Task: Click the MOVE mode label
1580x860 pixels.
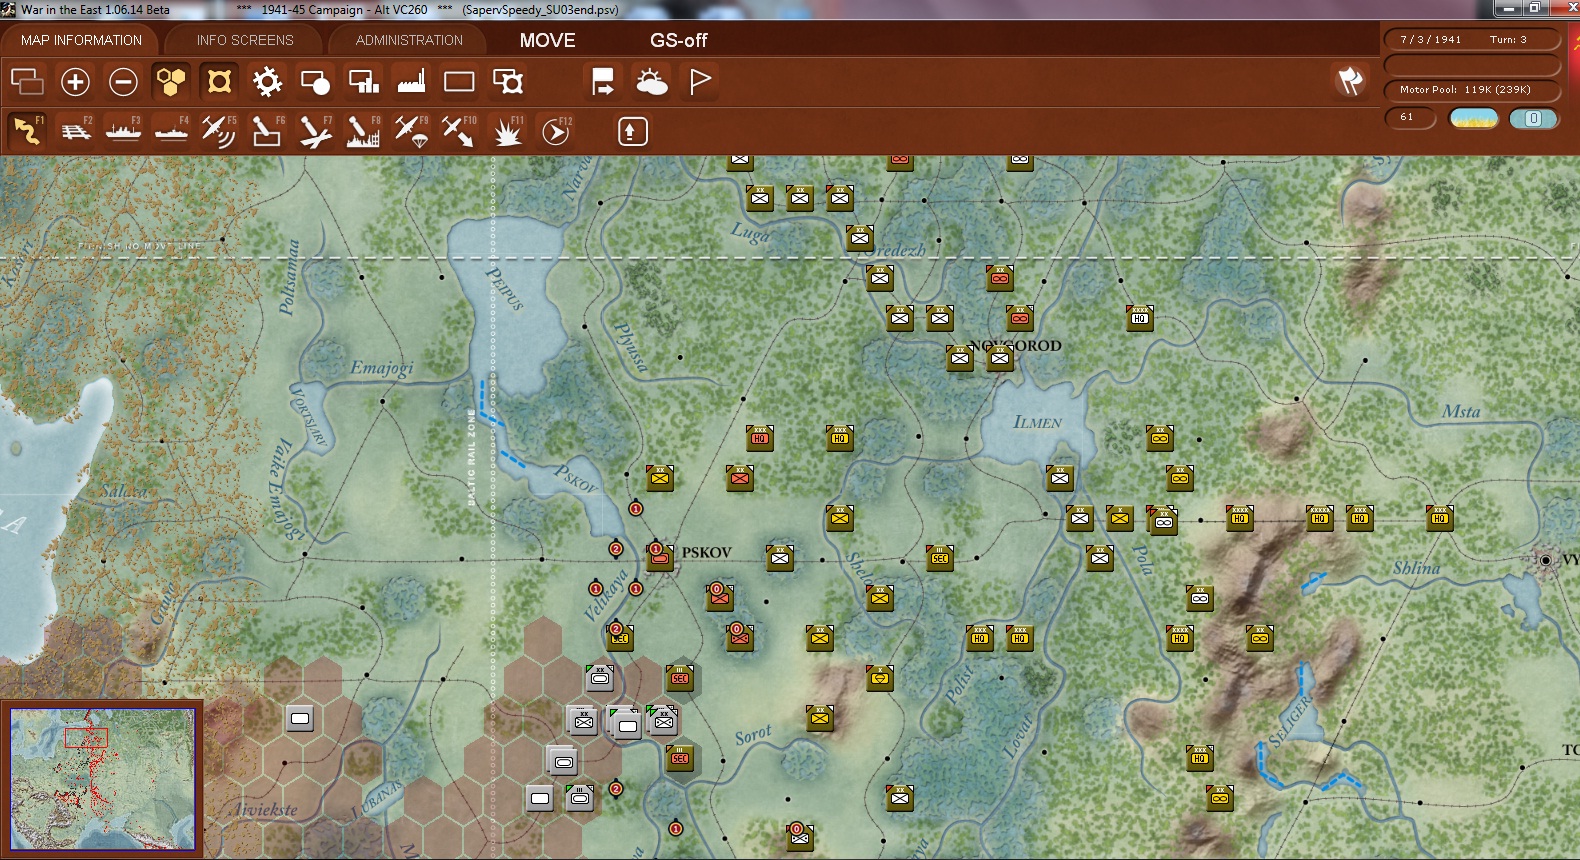Action: [x=547, y=40]
